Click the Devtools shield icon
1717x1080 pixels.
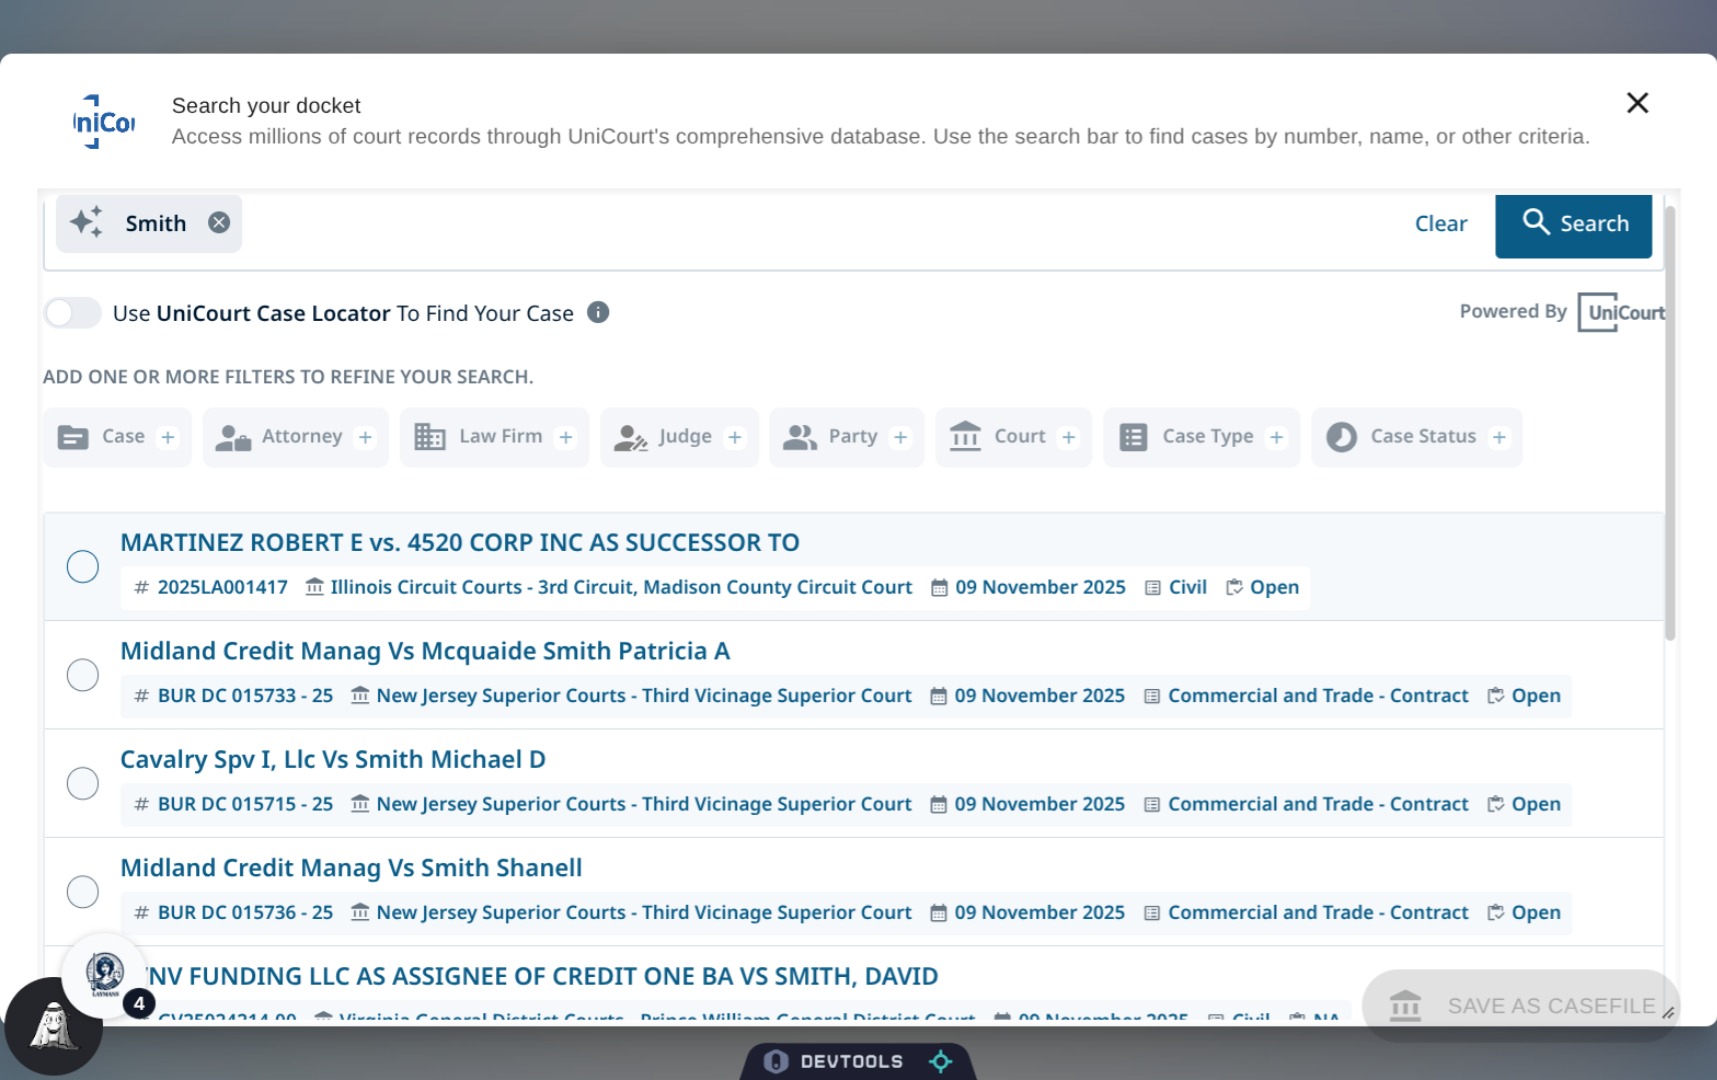tap(776, 1061)
